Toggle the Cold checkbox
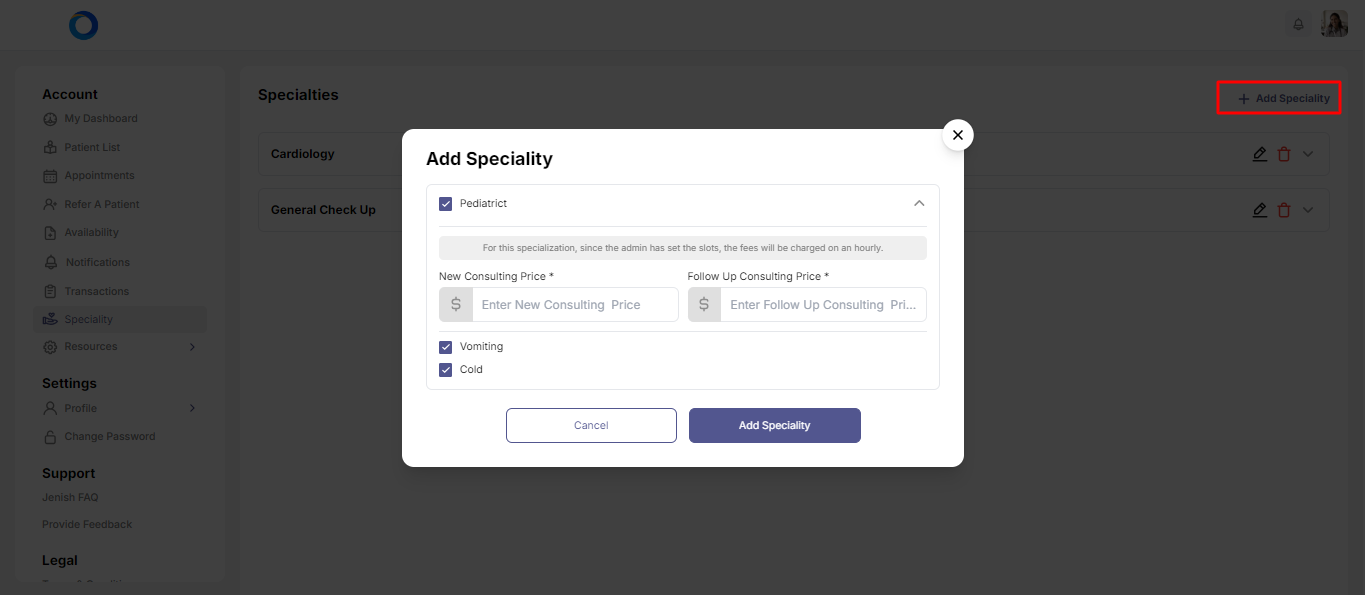The height and width of the screenshot is (595, 1365). (x=446, y=370)
